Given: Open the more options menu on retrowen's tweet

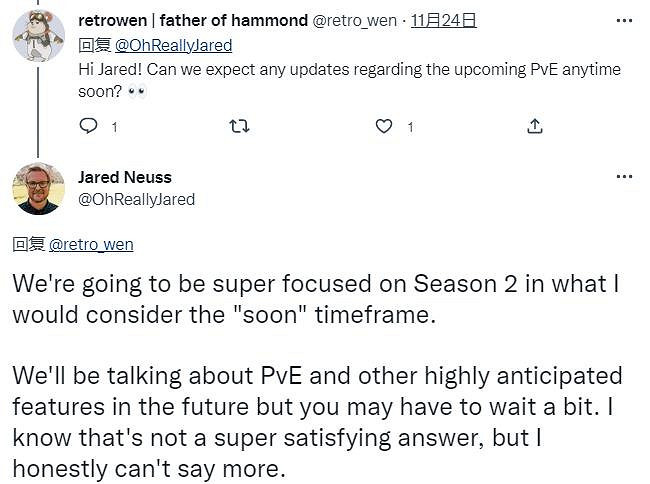Looking at the screenshot, I should pyautogui.click(x=624, y=20).
